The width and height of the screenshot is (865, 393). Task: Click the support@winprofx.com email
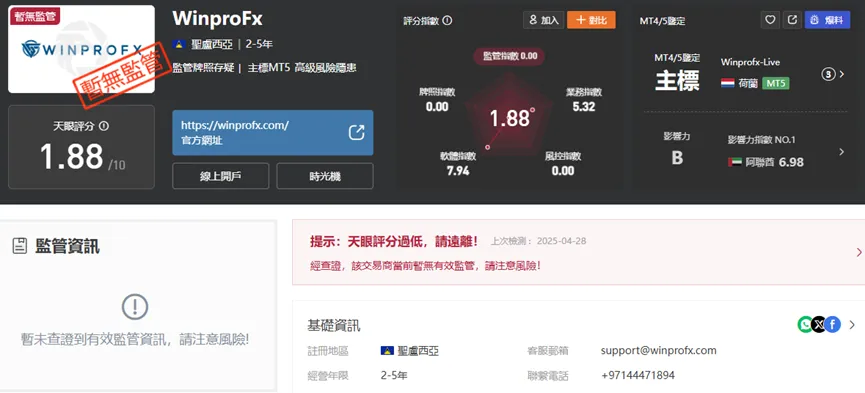[x=659, y=350]
